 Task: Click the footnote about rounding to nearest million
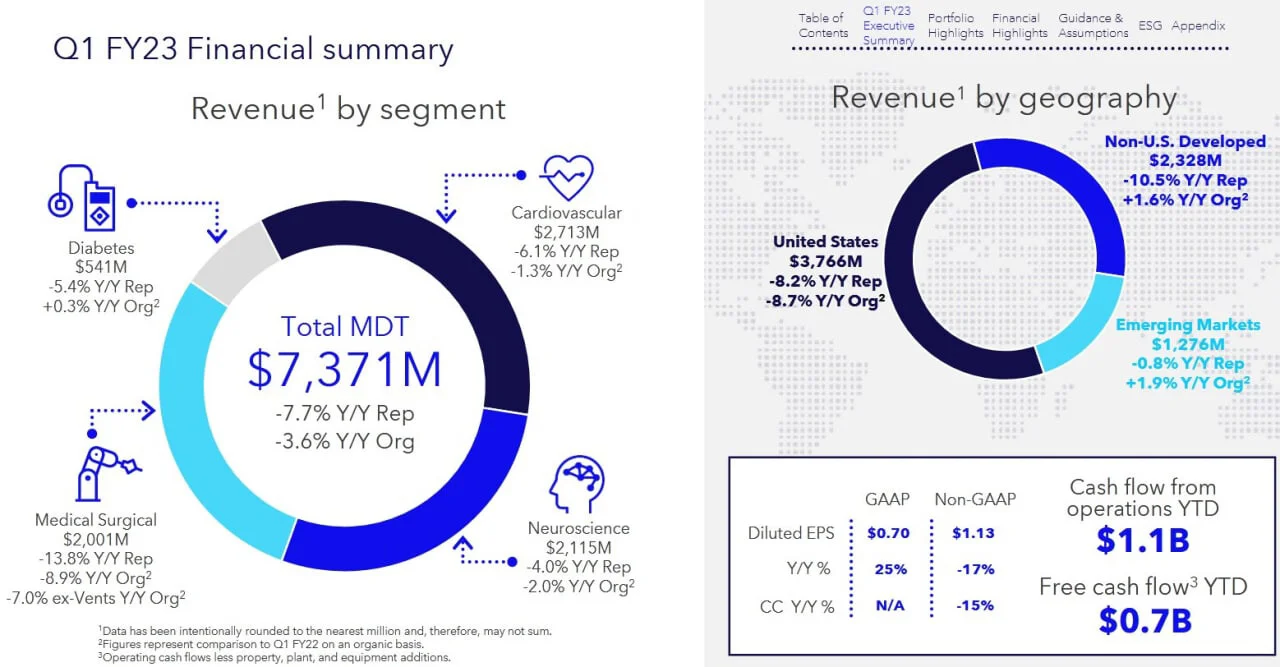pos(324,631)
